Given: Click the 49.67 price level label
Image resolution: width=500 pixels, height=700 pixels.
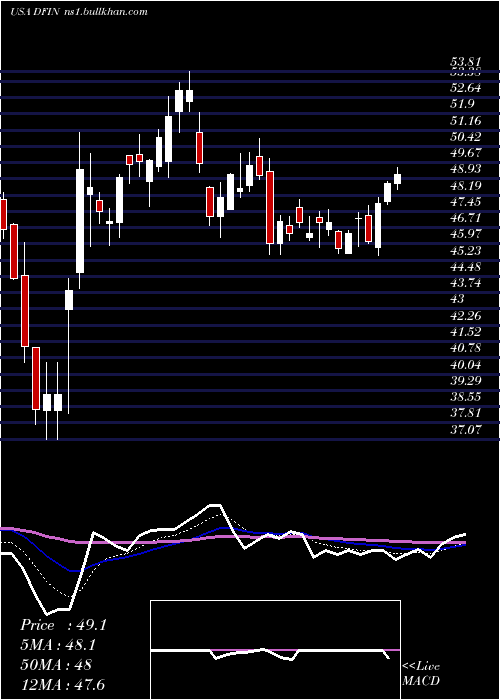Looking at the screenshot, I should point(465,153).
